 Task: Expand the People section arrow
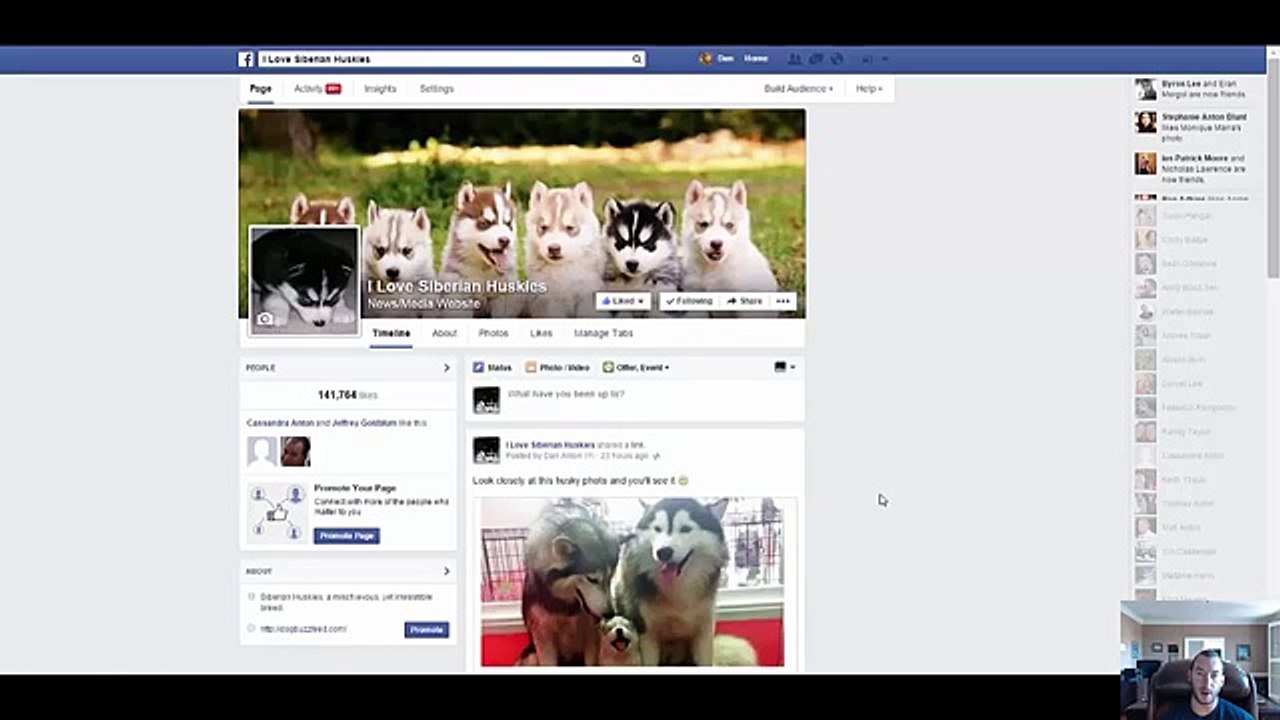click(446, 368)
